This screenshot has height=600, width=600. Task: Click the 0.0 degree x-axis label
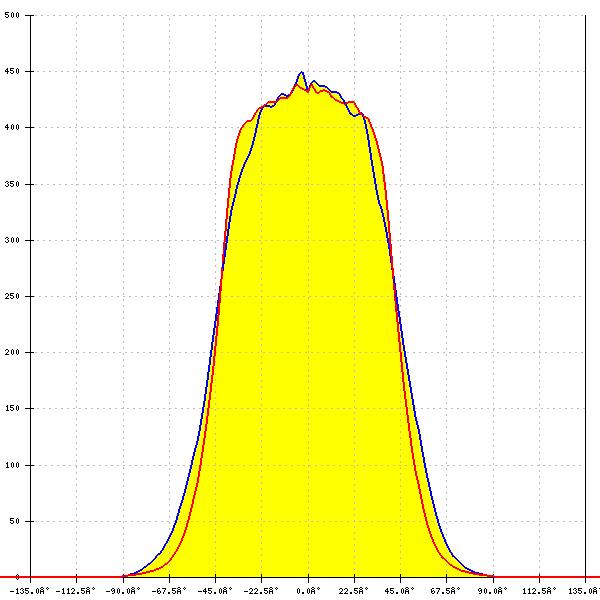(x=308, y=591)
